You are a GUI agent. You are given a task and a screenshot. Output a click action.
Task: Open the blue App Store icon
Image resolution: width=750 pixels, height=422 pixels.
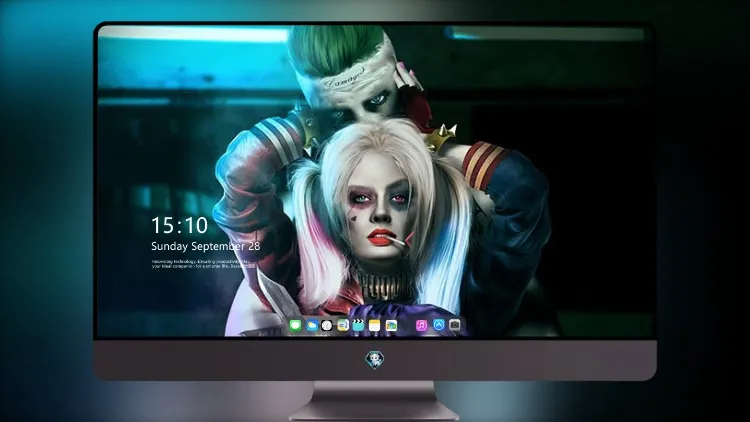pyautogui.click(x=438, y=325)
